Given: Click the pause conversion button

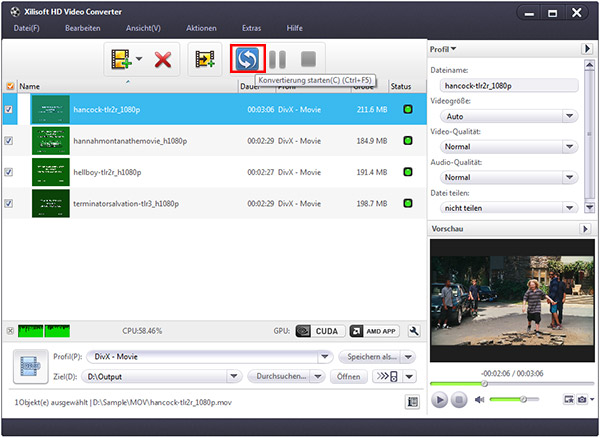Looking at the screenshot, I should (277, 59).
